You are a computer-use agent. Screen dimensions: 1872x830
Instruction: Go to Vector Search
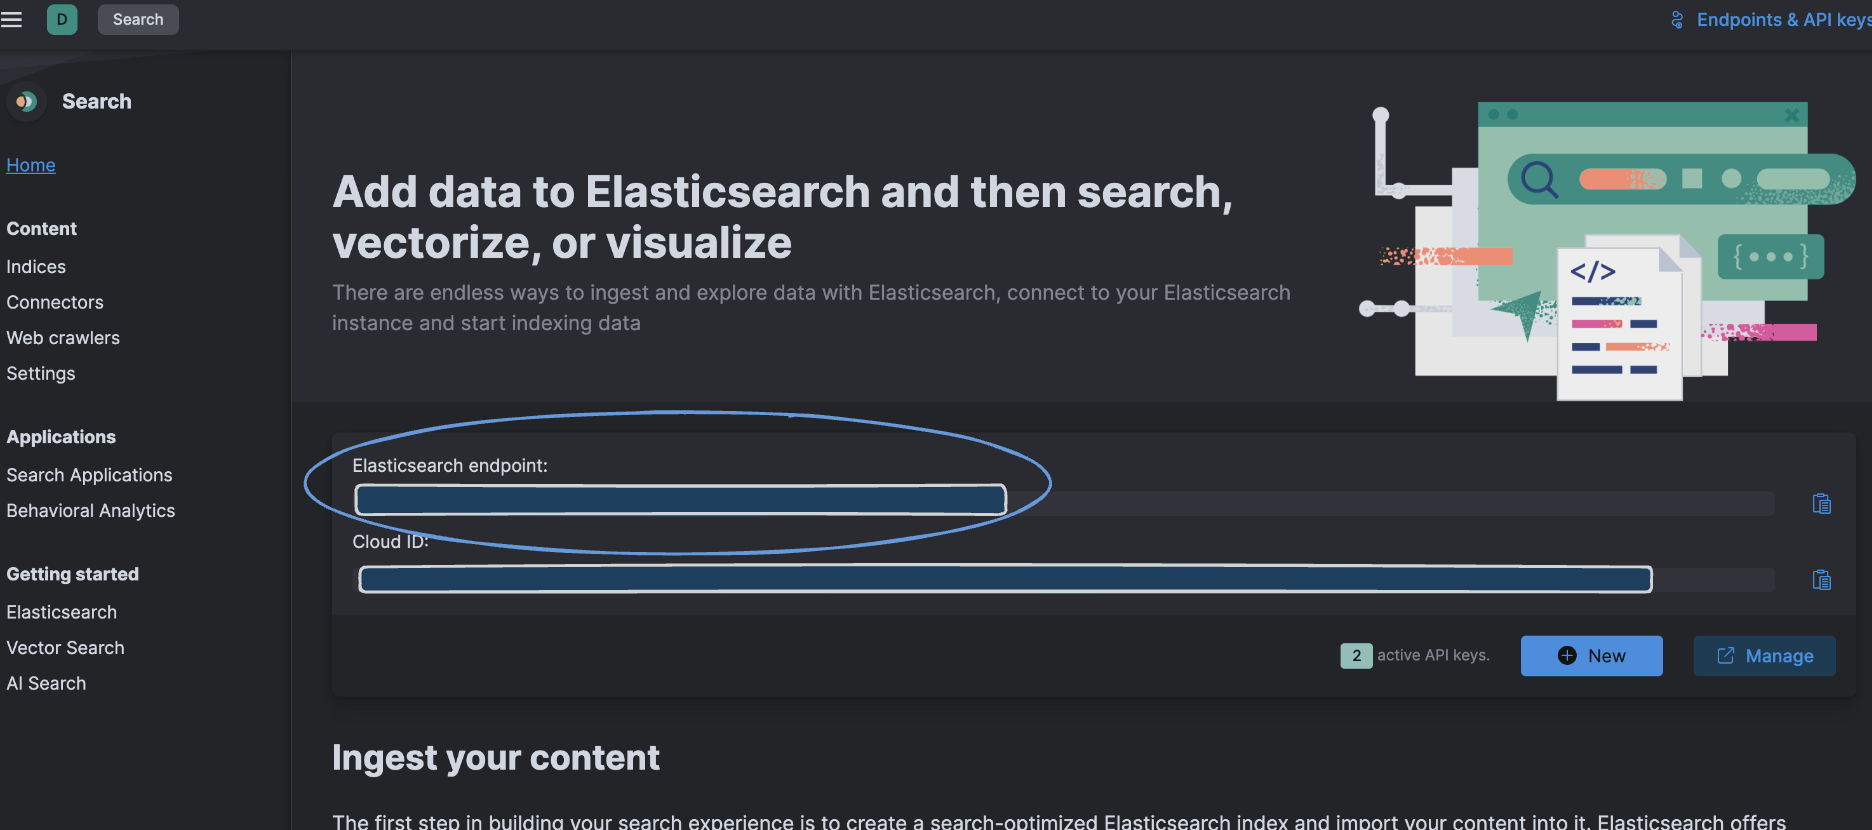point(66,648)
